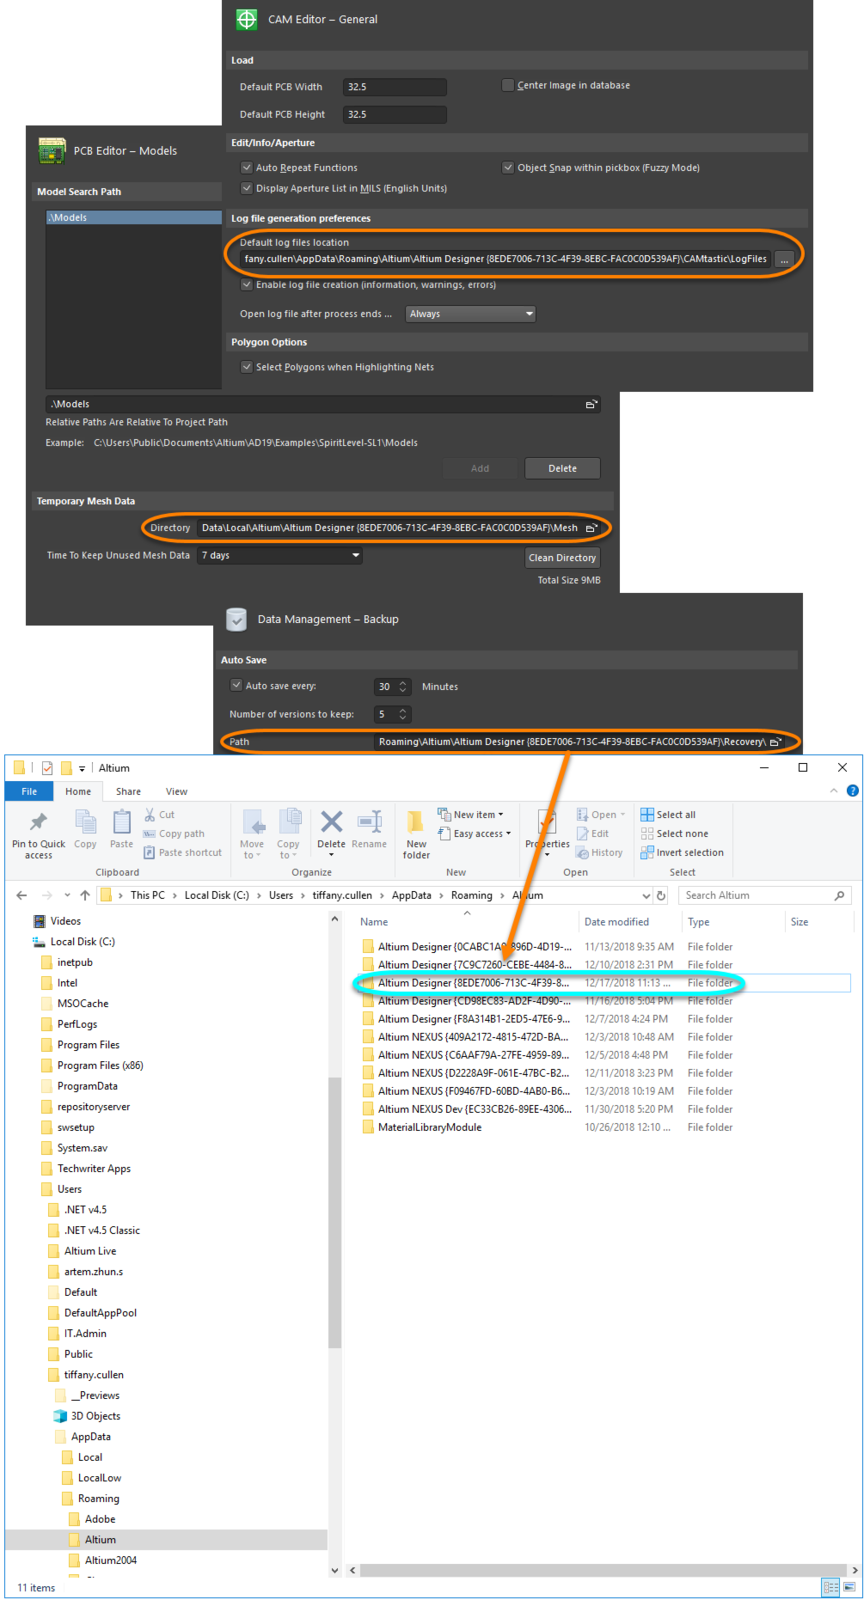The width and height of the screenshot is (864, 1600).
Task: Enable Center Image in database checkbox
Action: tap(508, 86)
